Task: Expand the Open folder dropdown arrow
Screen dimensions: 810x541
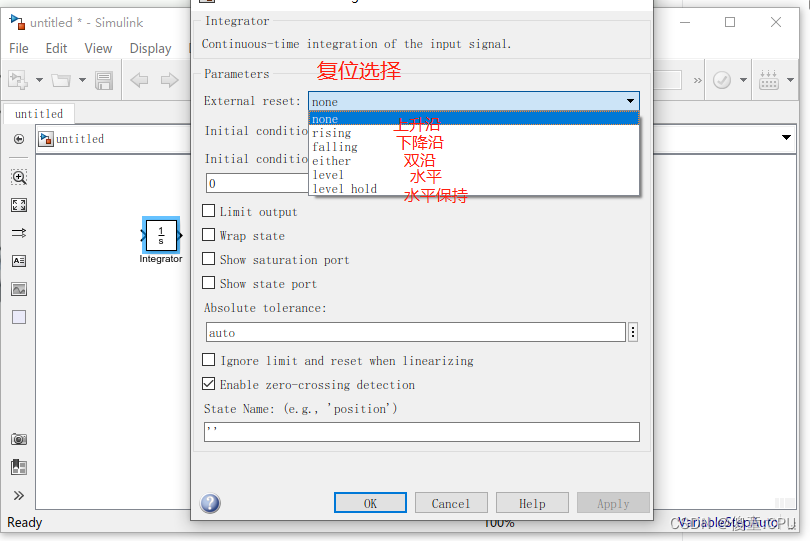Action: 82,80
